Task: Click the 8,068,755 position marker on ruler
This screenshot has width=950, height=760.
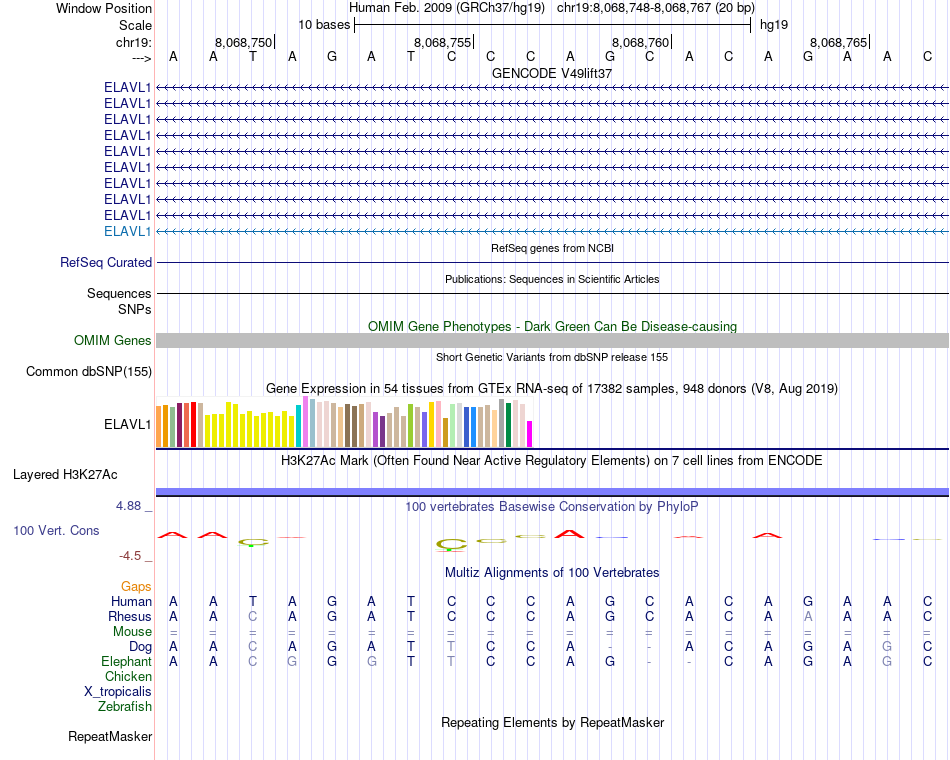Action: click(x=442, y=42)
